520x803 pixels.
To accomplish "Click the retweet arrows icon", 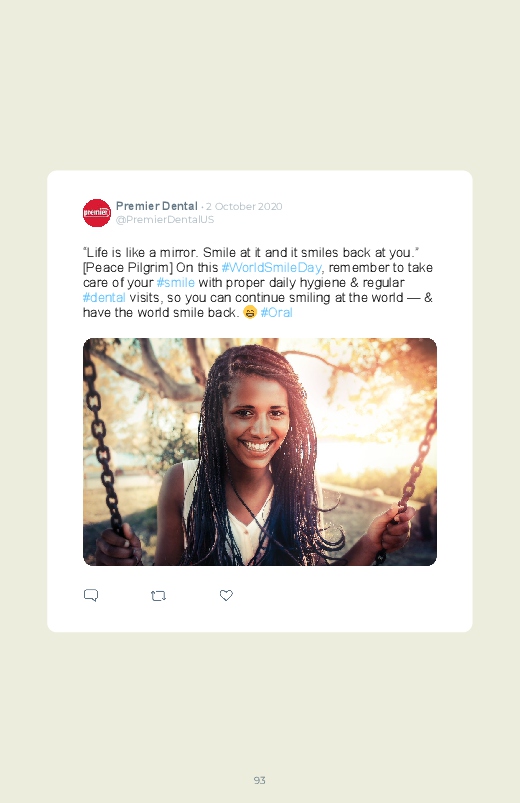I will coord(158,596).
